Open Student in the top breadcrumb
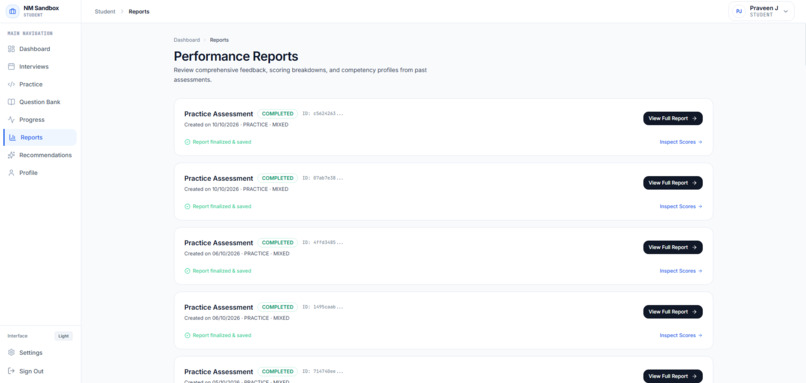 pyautogui.click(x=105, y=11)
